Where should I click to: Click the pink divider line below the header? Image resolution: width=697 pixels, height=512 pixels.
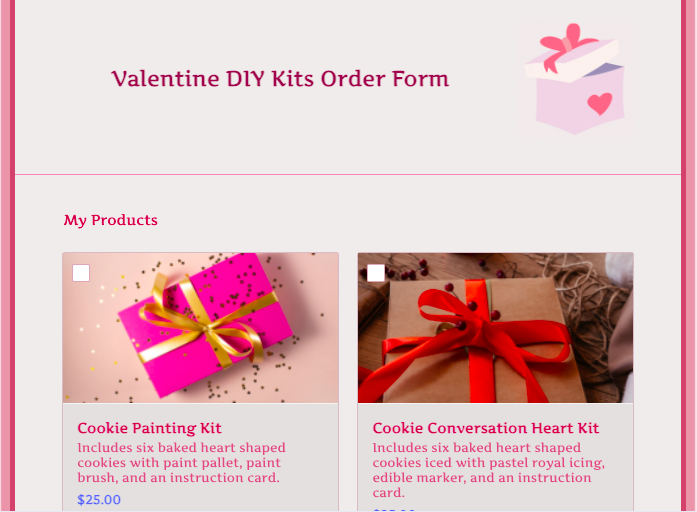click(x=348, y=175)
